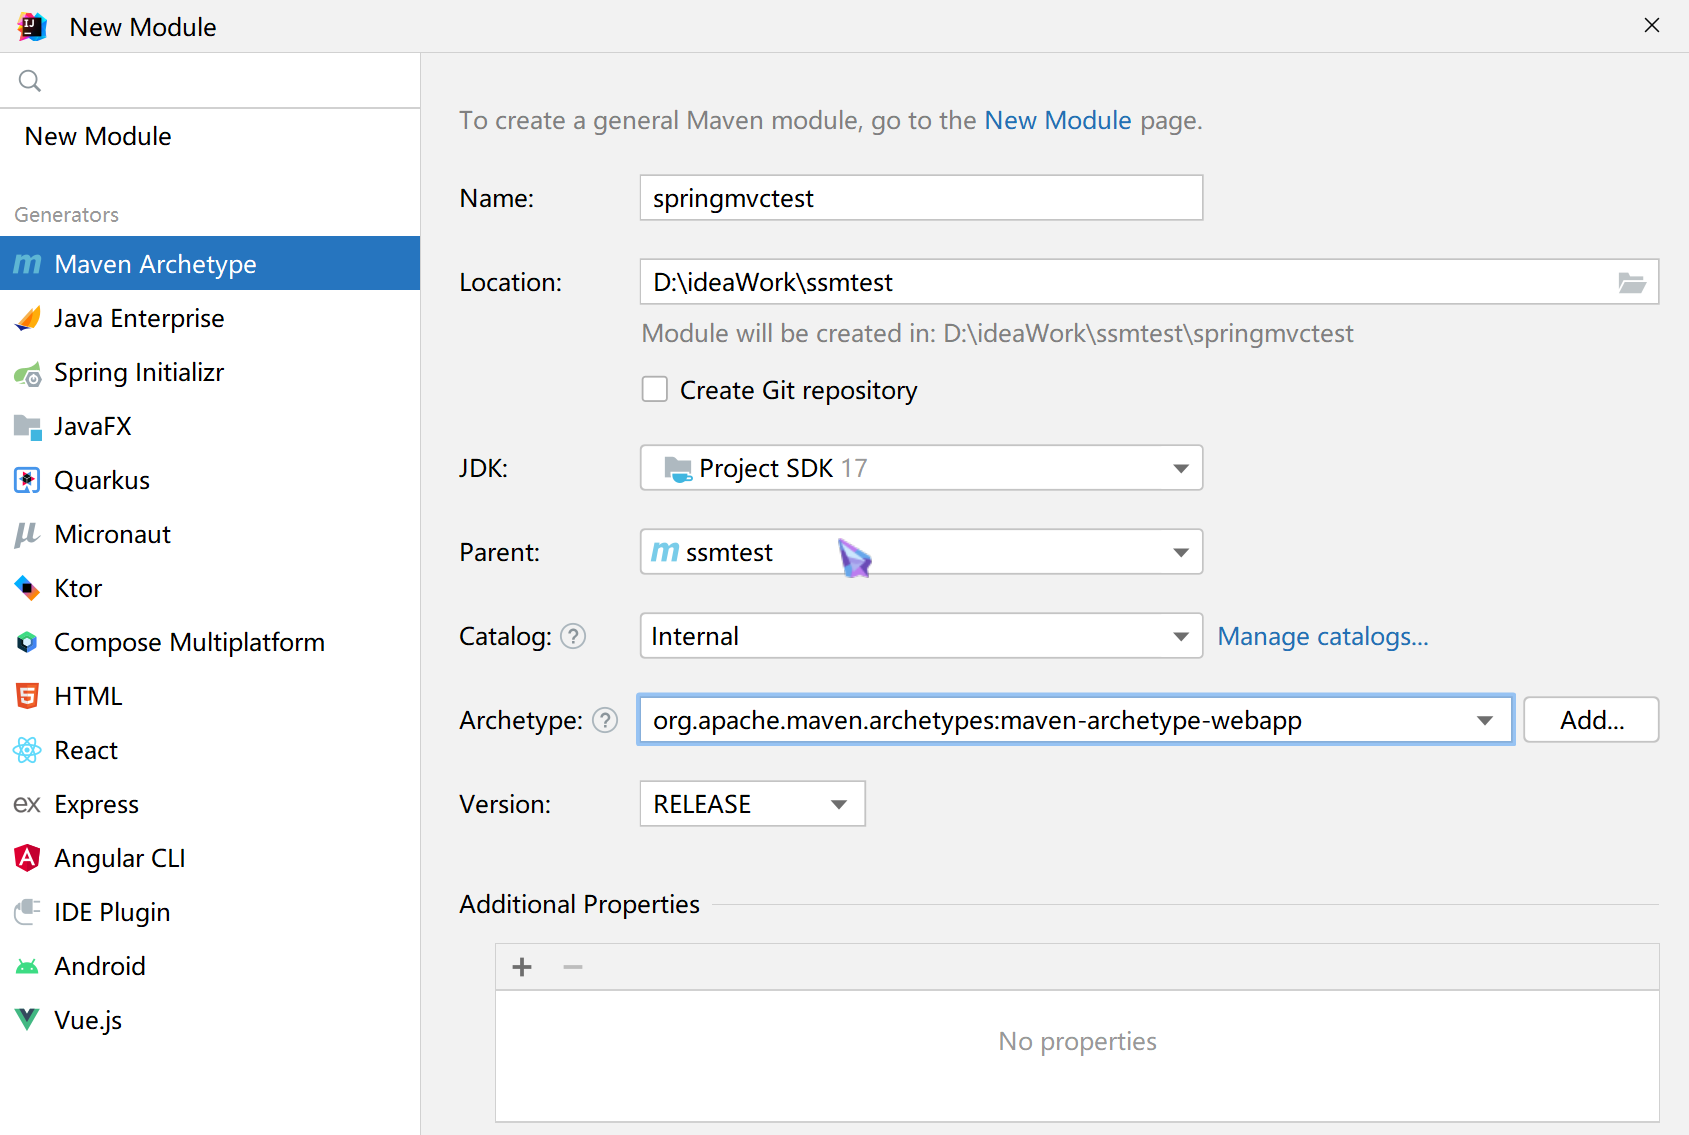Select the Android generator
The width and height of the screenshot is (1689, 1135).
pos(210,966)
